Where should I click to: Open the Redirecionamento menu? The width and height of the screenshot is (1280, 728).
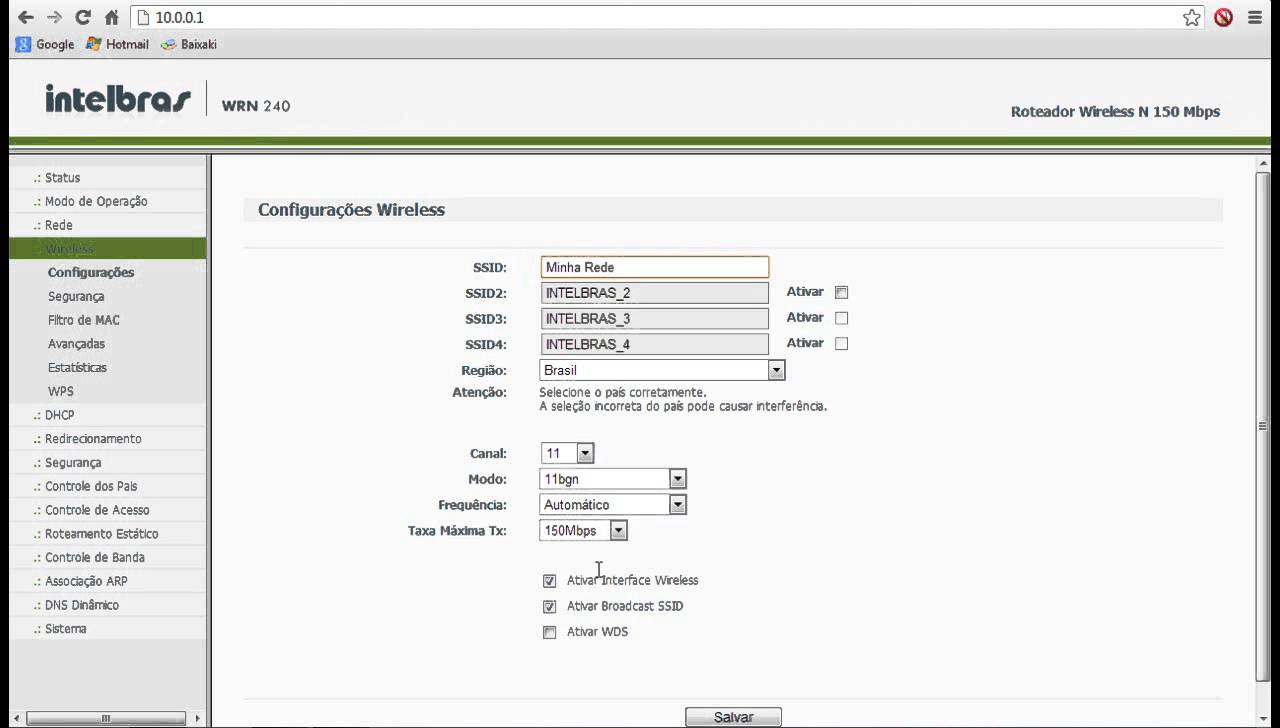pyautogui.click(x=93, y=439)
